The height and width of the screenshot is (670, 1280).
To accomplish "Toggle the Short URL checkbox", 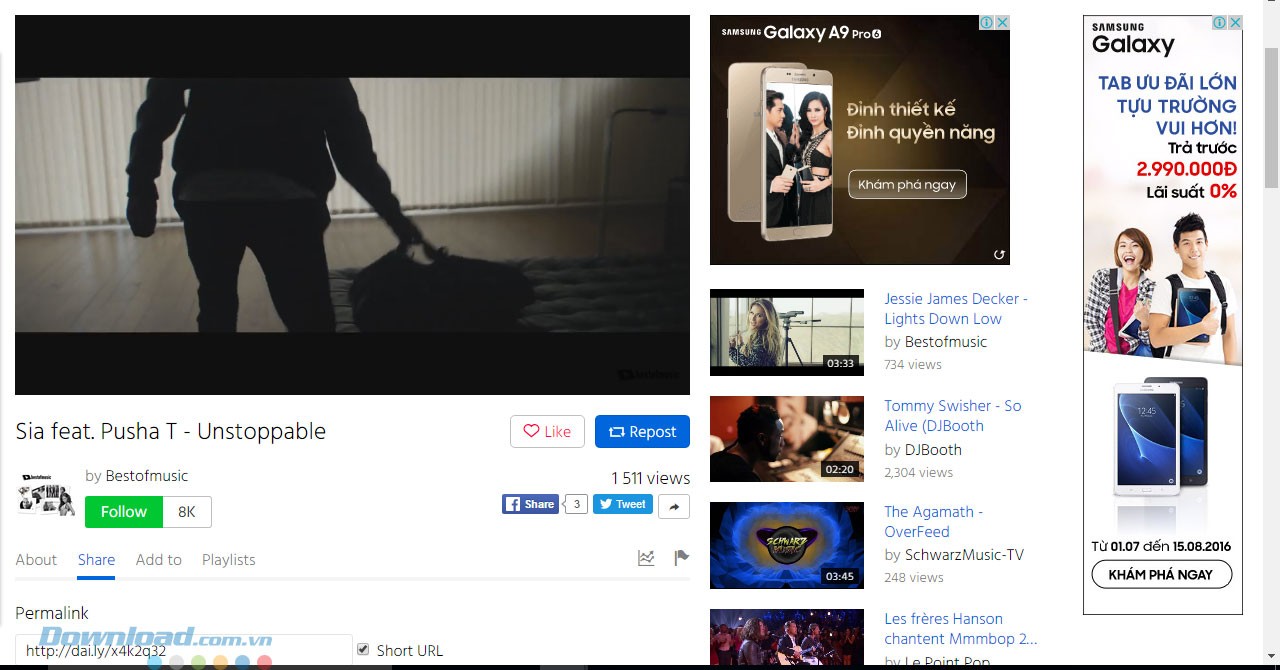I will pos(363,649).
